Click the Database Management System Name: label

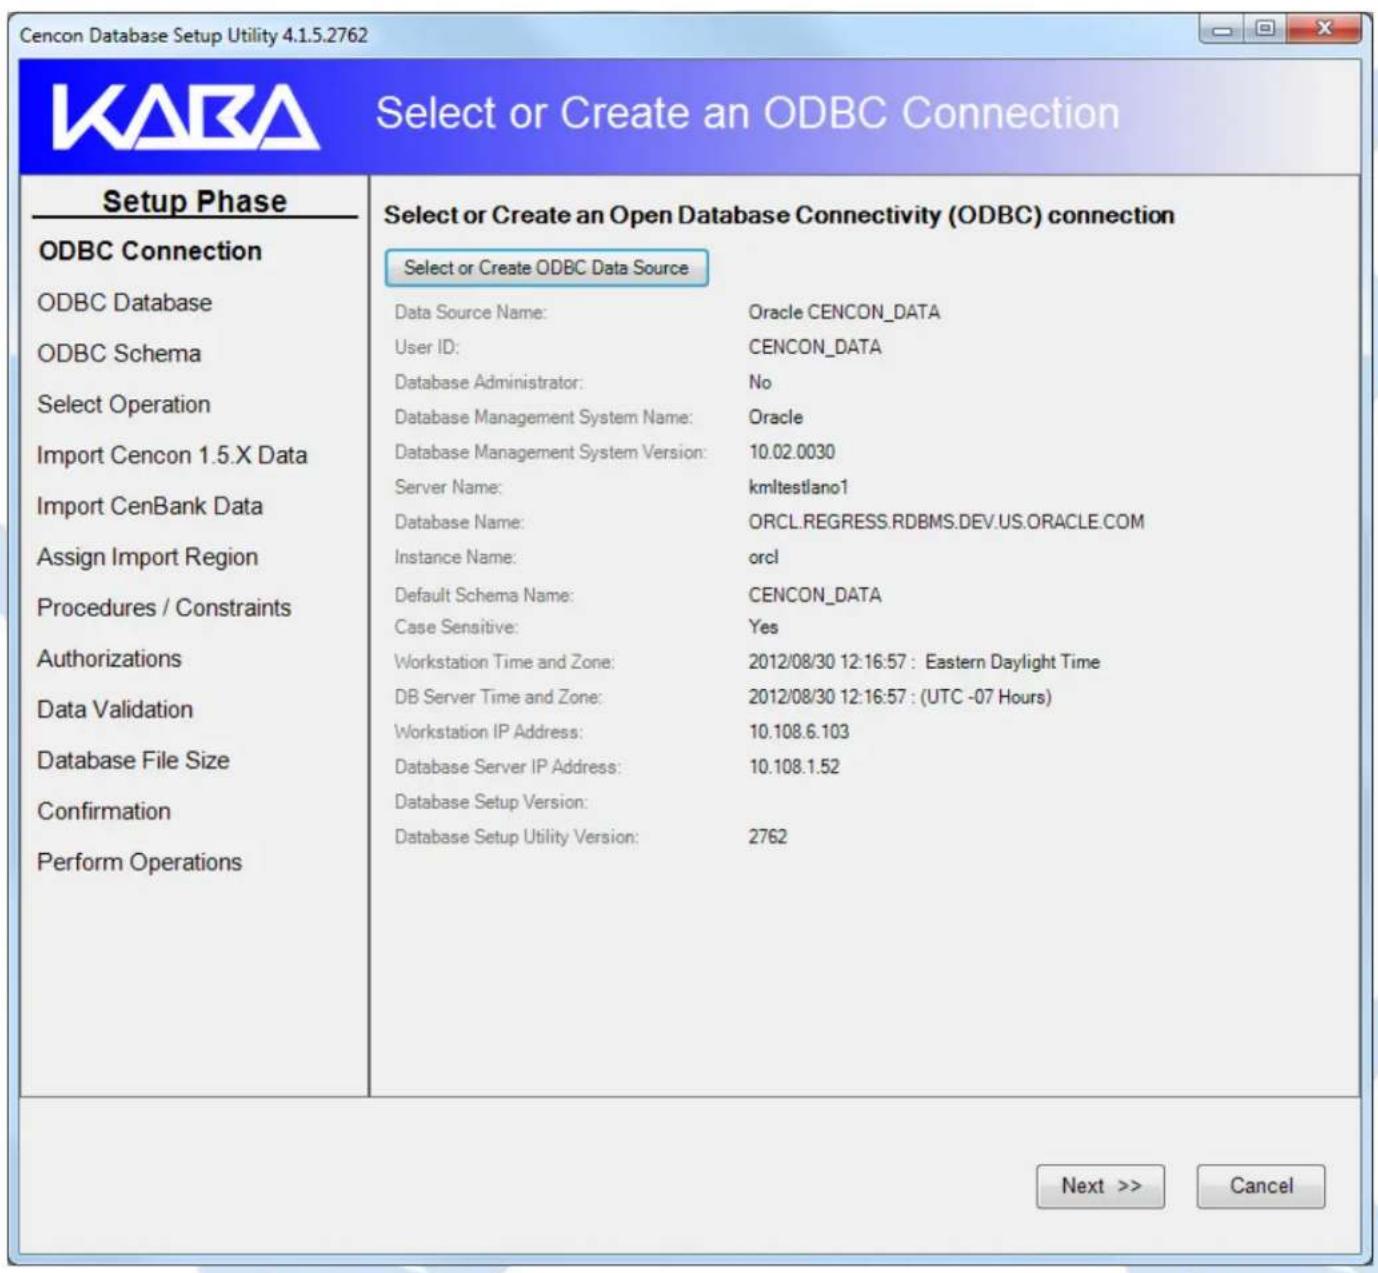coord(543,417)
